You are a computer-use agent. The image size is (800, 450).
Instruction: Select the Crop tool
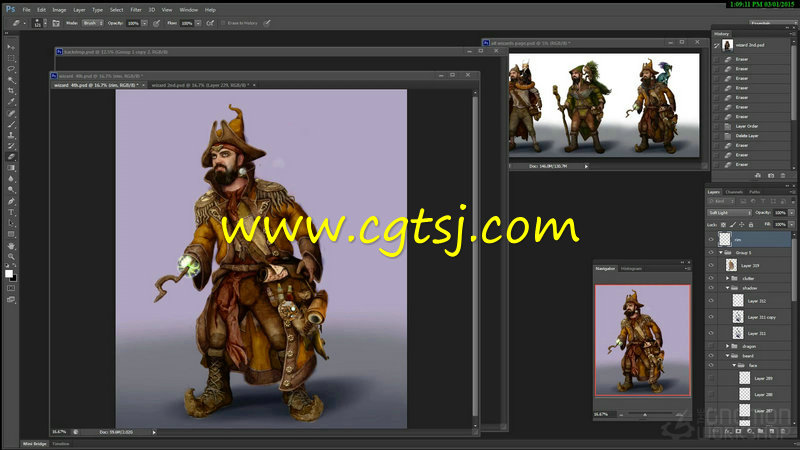[x=11, y=91]
